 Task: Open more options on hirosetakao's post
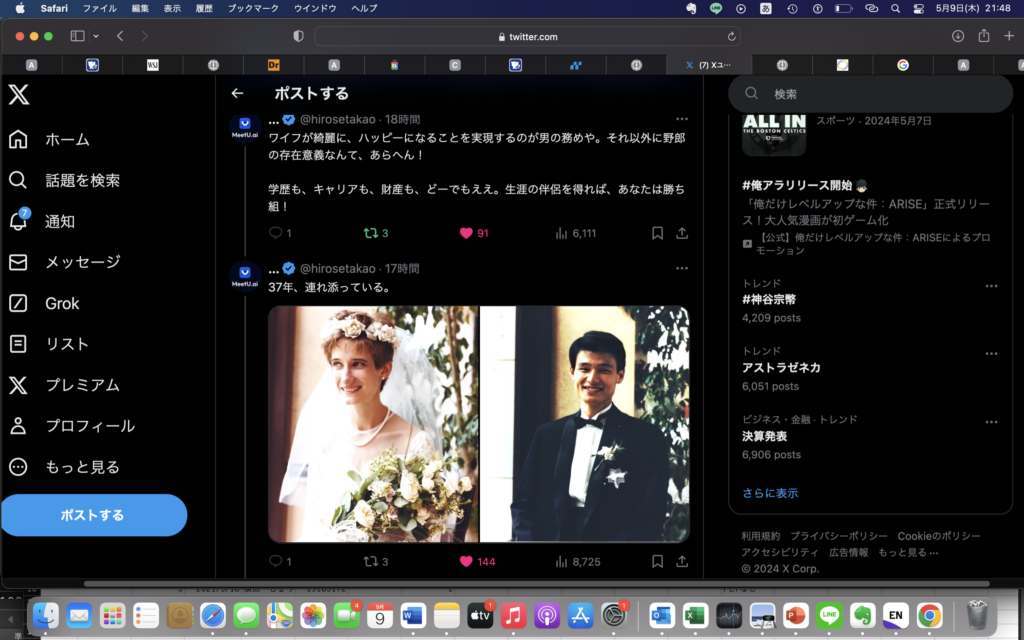click(x=682, y=118)
